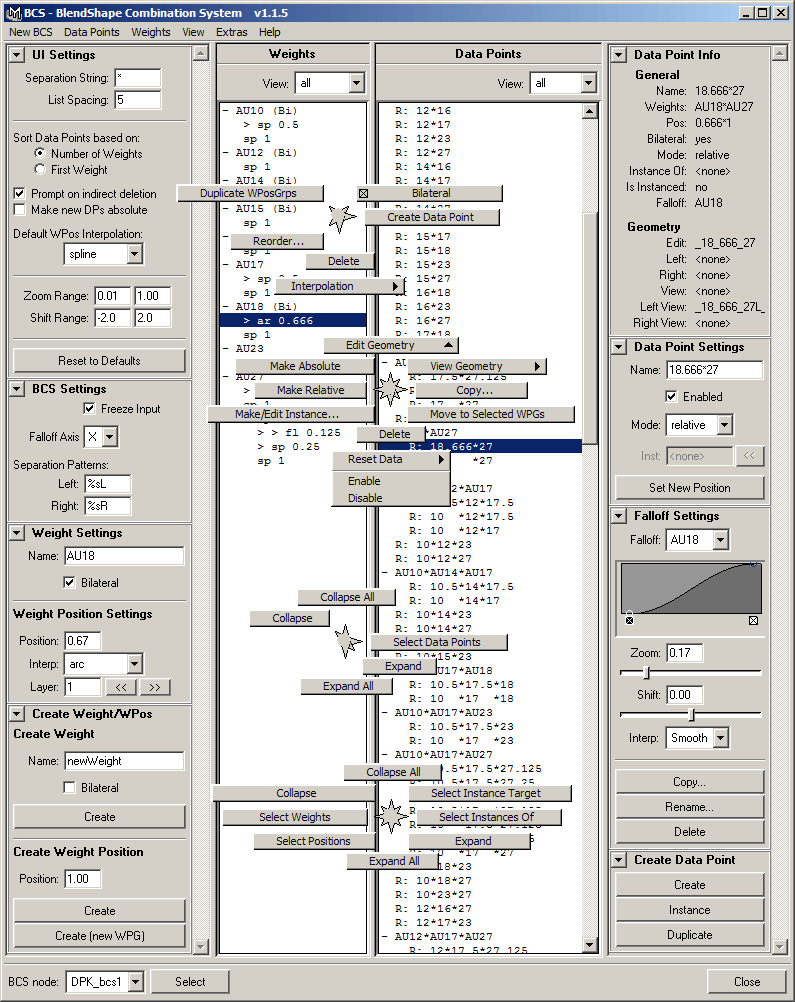Toggle Prompt on indirect deletion checkbox
795x1002 pixels.
point(20,193)
